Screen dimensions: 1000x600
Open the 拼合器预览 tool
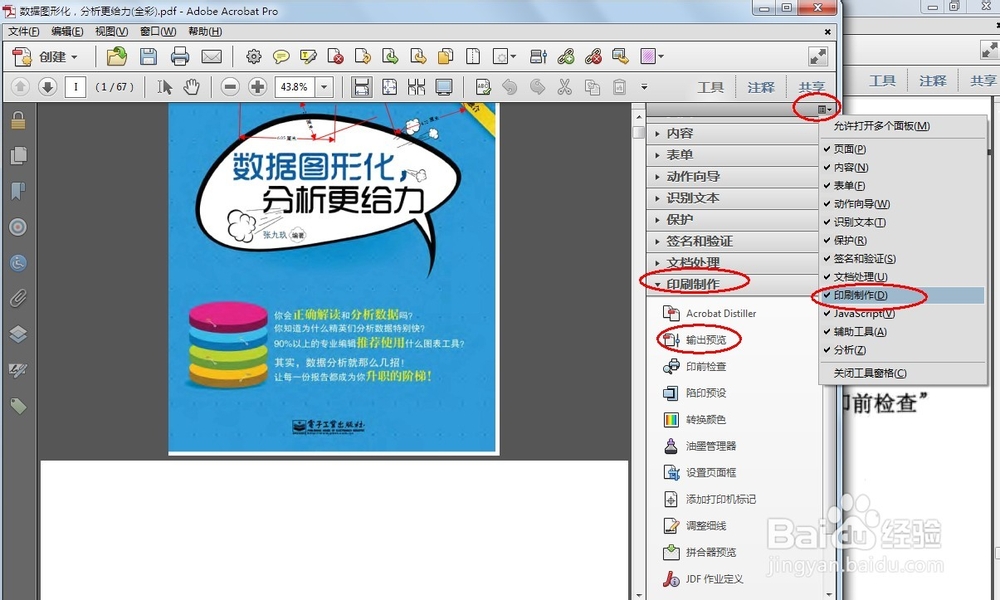709,550
